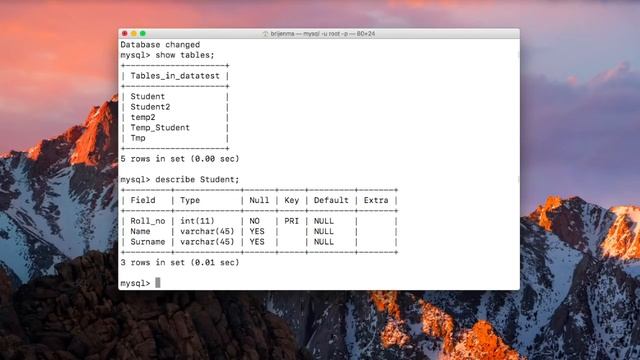The width and height of the screenshot is (640, 360).
Task: Click the 'describe Student;' command text
Action: click(197, 180)
